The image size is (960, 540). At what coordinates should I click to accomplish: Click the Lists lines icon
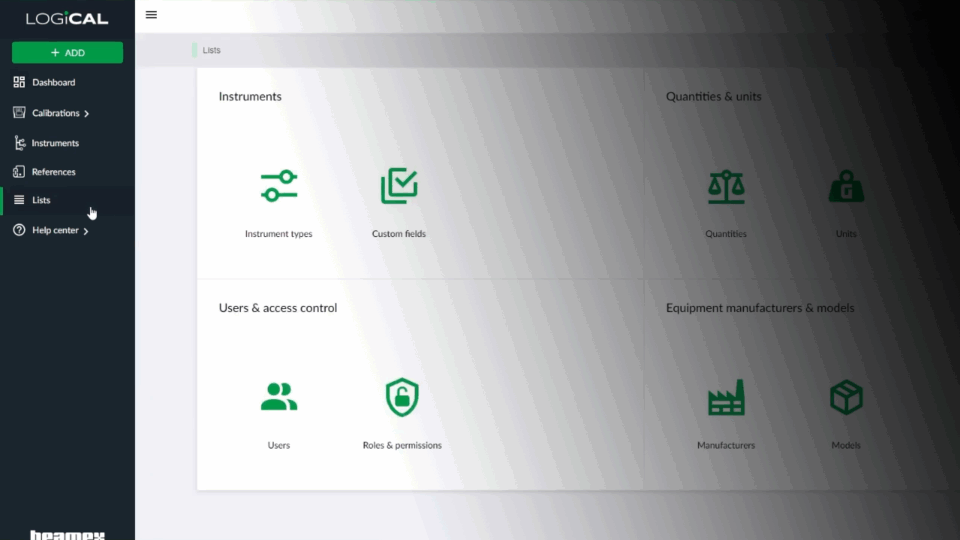pyautogui.click(x=19, y=200)
